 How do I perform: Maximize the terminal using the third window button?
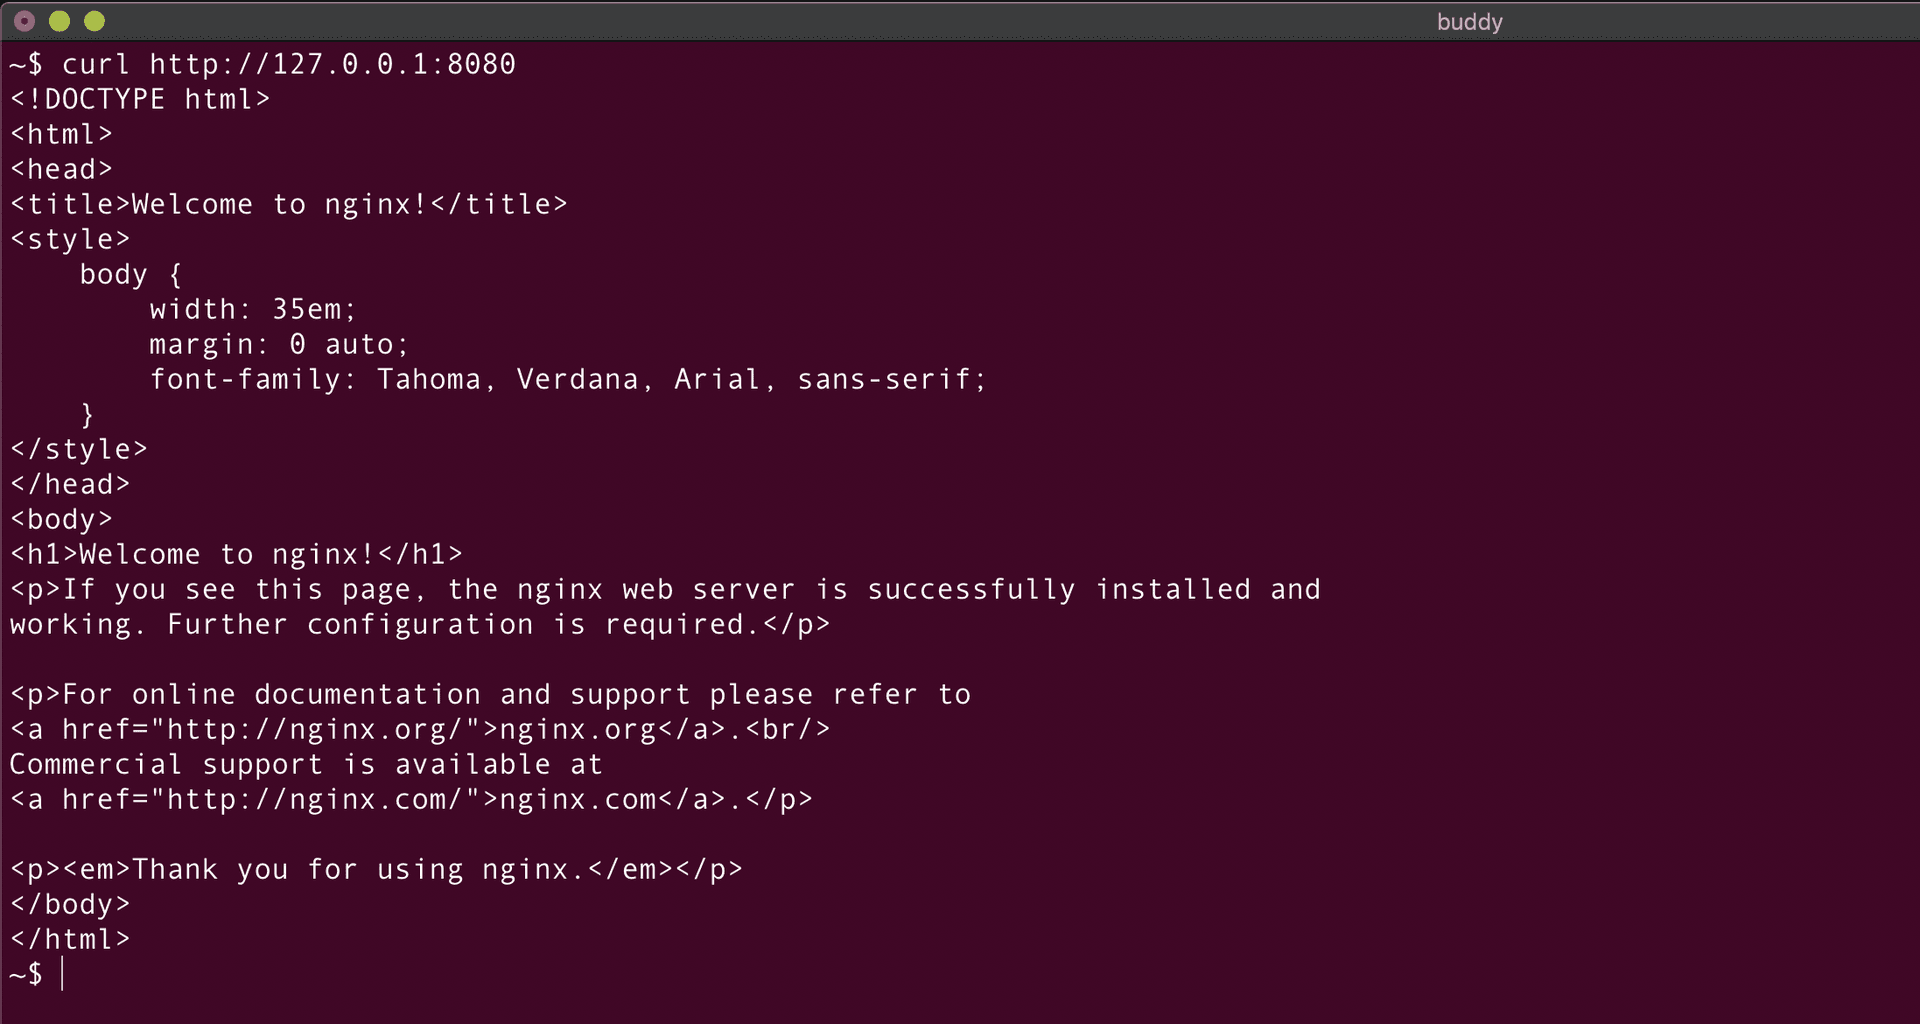tap(95, 21)
